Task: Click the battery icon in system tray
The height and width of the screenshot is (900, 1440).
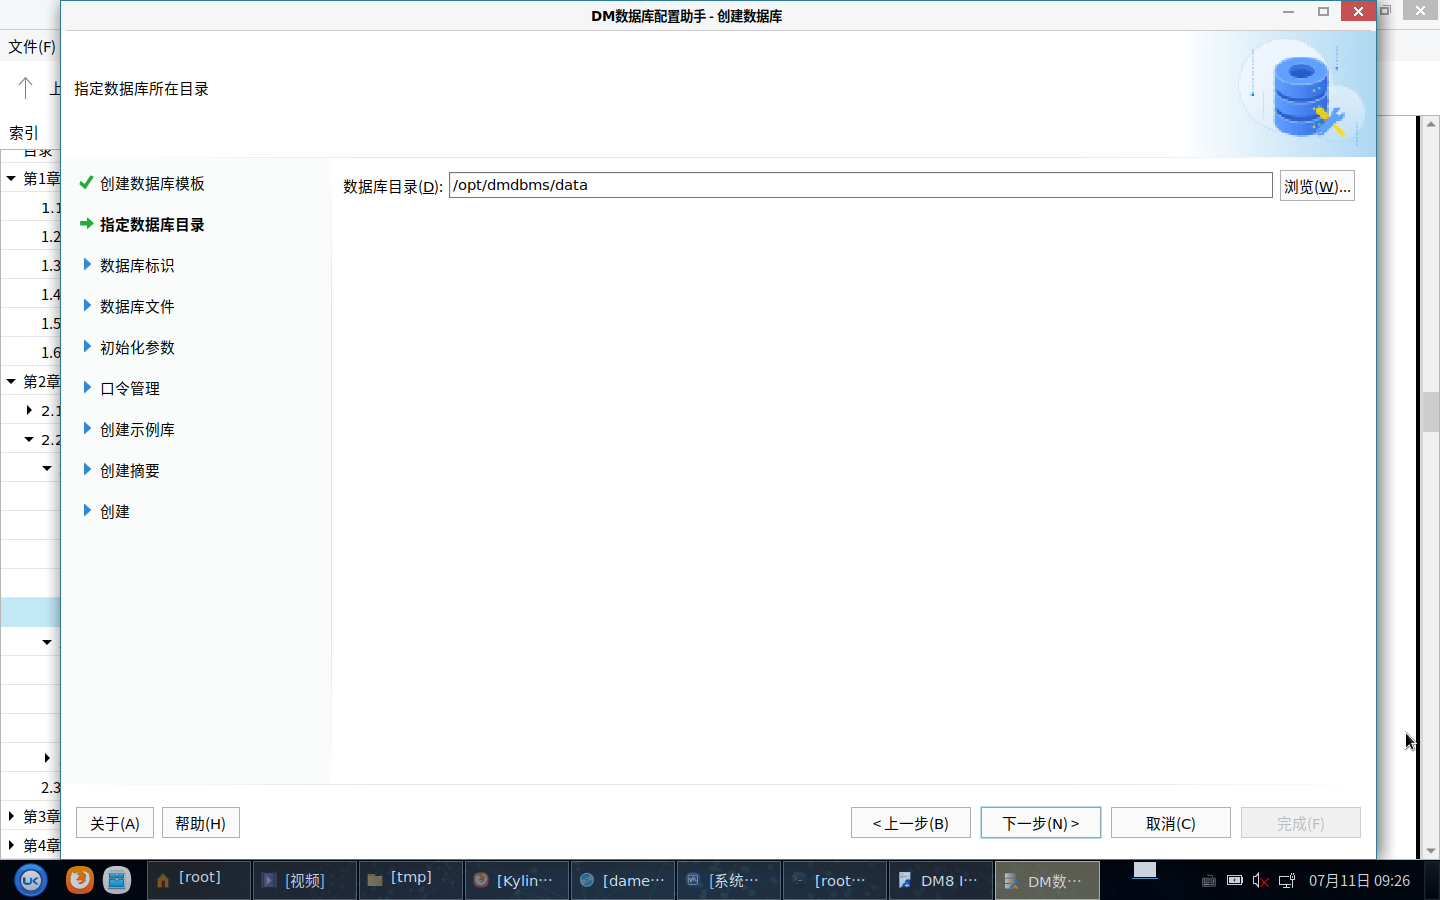Action: point(1235,881)
